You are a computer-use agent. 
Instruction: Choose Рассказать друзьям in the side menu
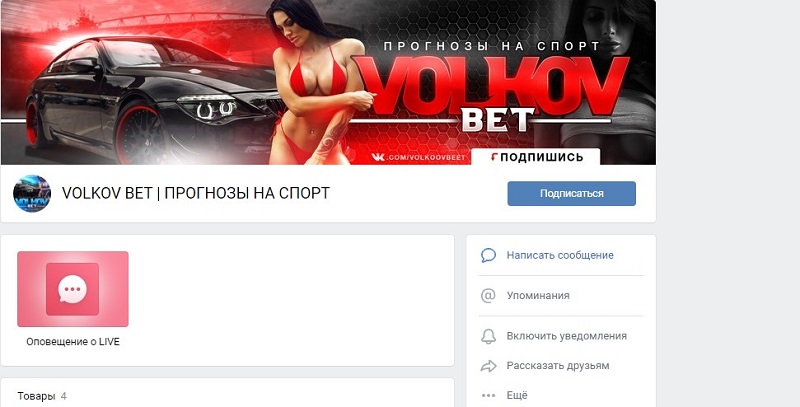tap(558, 366)
